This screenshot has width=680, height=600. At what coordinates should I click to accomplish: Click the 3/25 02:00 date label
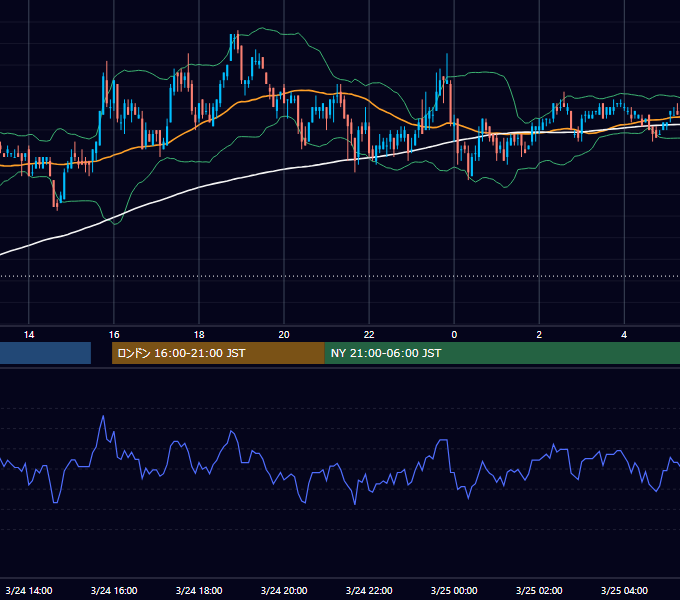coord(539,590)
